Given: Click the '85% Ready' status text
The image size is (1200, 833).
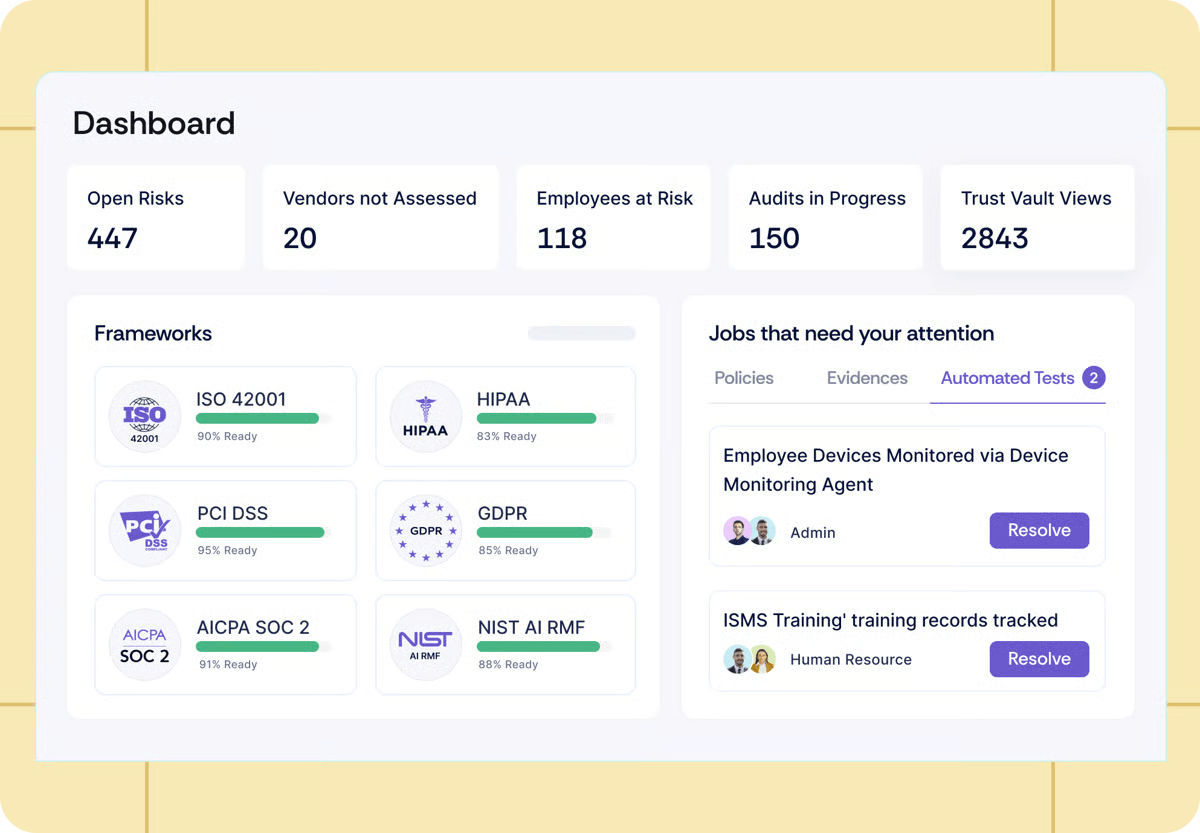Looking at the screenshot, I should (x=508, y=550).
